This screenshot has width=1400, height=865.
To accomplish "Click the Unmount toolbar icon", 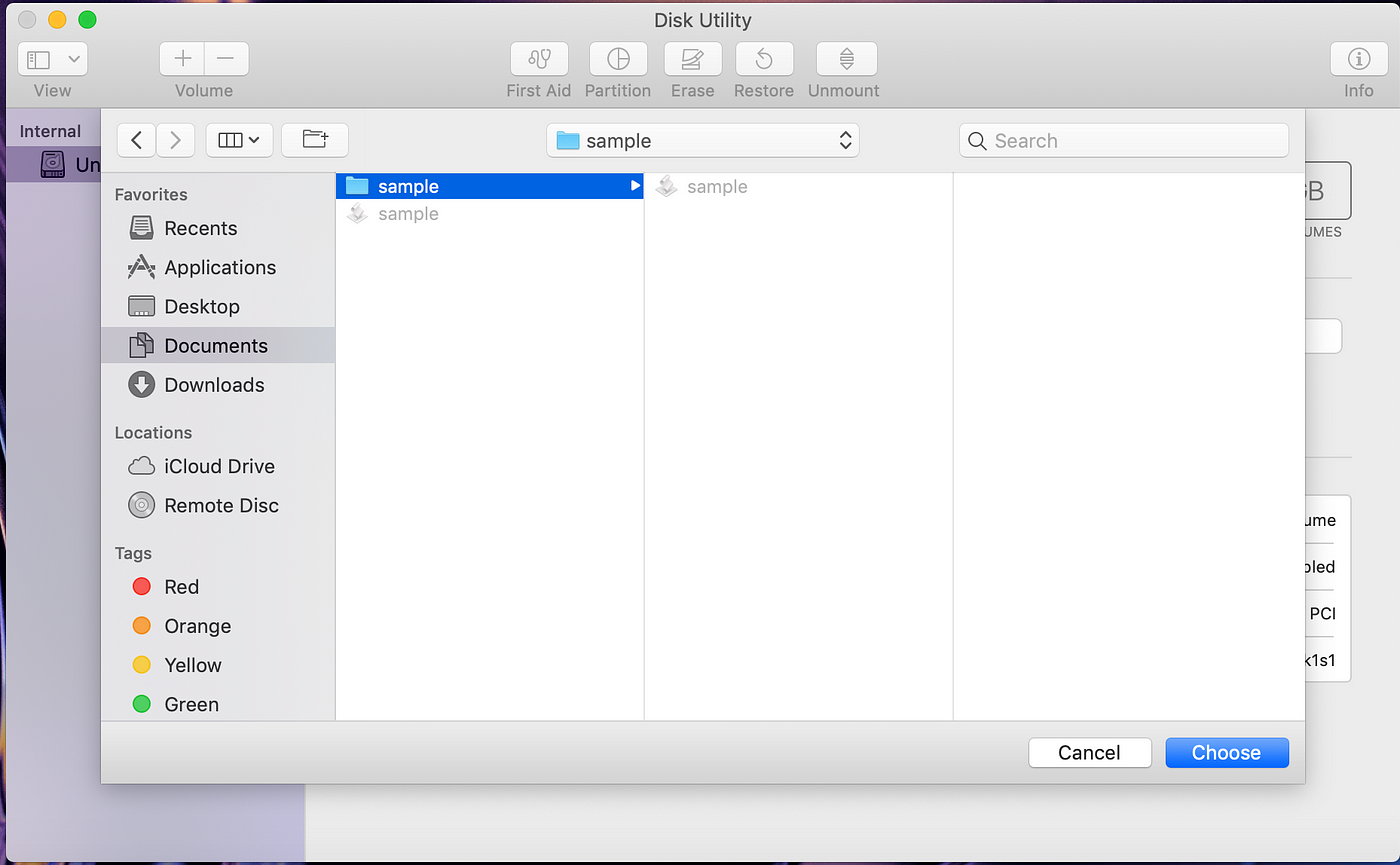I will tap(846, 59).
